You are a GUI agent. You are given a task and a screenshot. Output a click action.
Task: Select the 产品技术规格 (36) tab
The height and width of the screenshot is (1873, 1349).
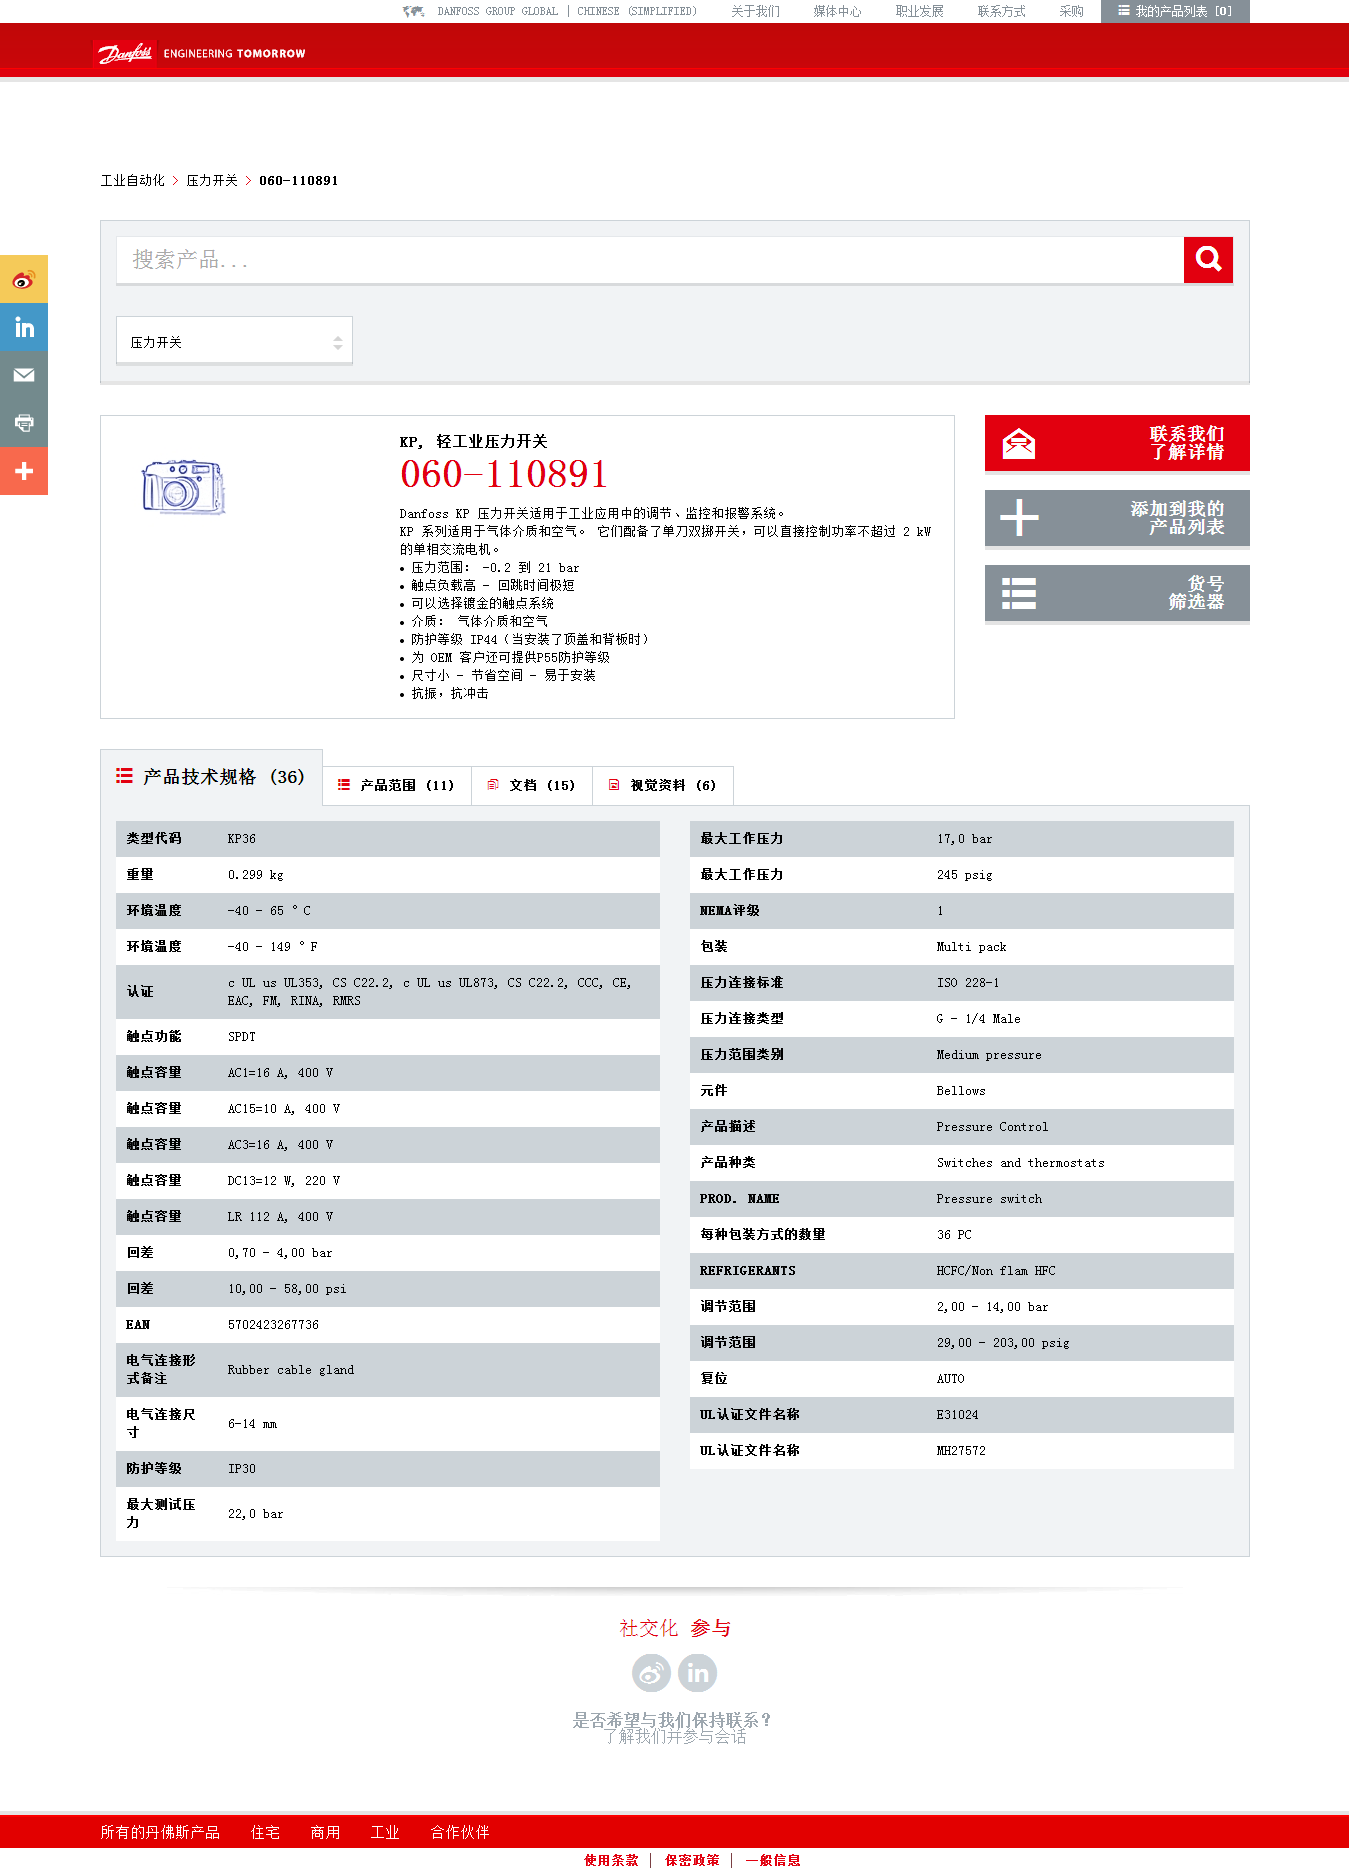[211, 777]
